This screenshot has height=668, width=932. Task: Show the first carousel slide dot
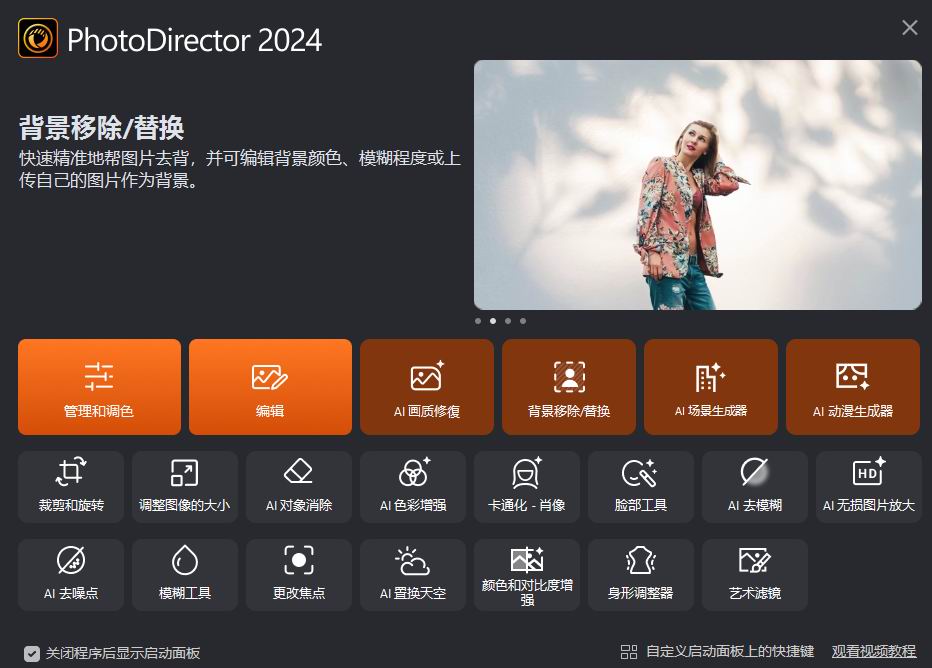click(478, 321)
